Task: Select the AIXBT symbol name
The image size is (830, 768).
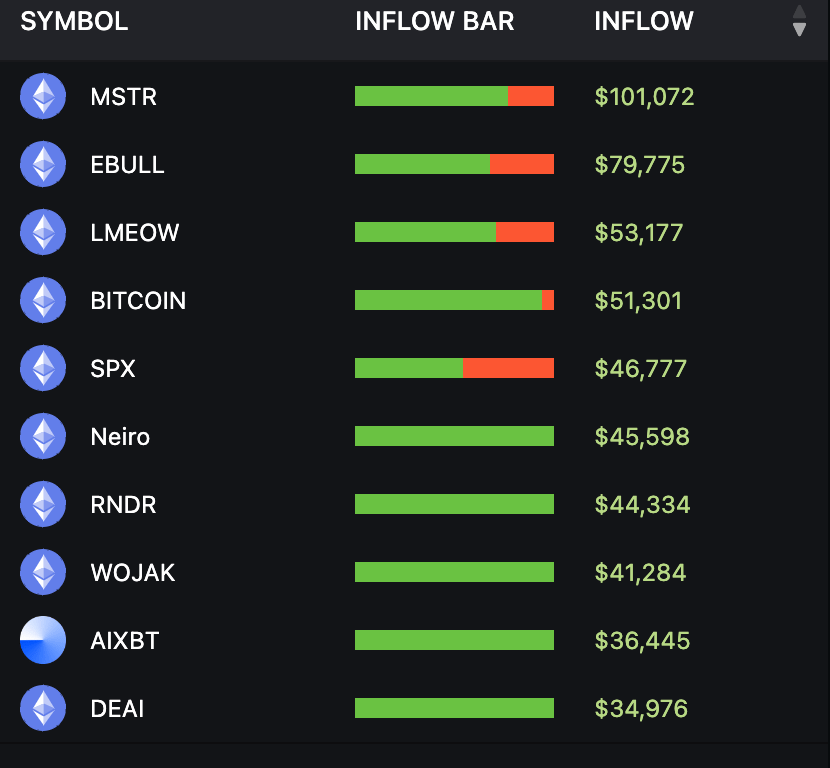Action: (x=124, y=640)
